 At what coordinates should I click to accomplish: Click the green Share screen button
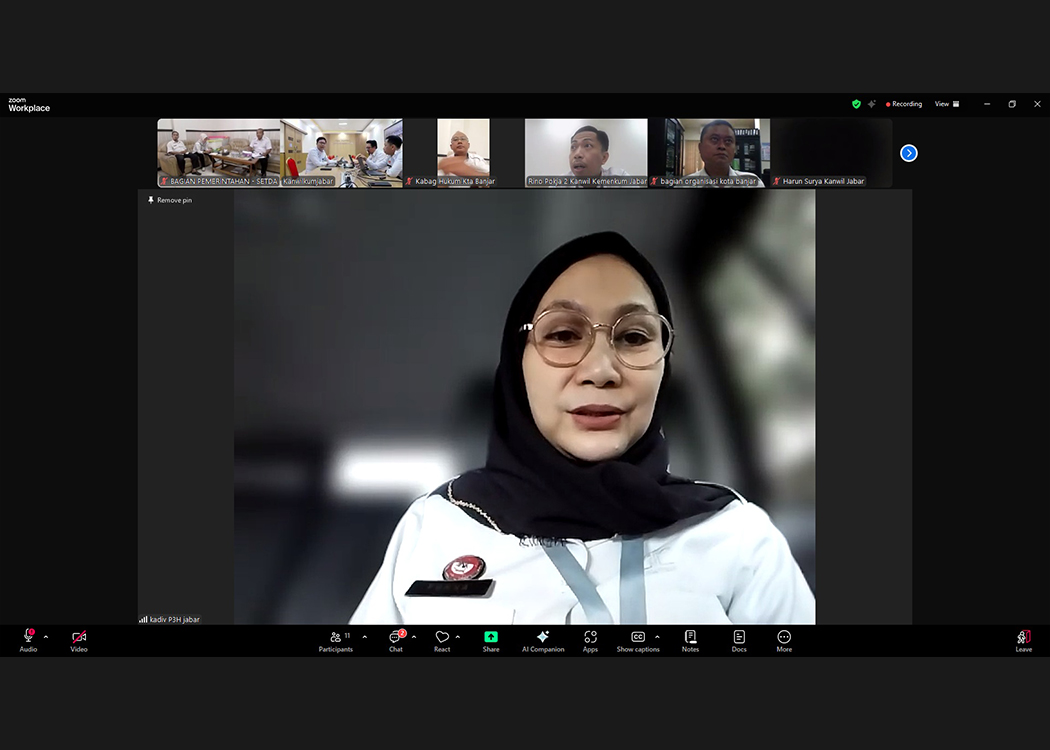click(491, 638)
